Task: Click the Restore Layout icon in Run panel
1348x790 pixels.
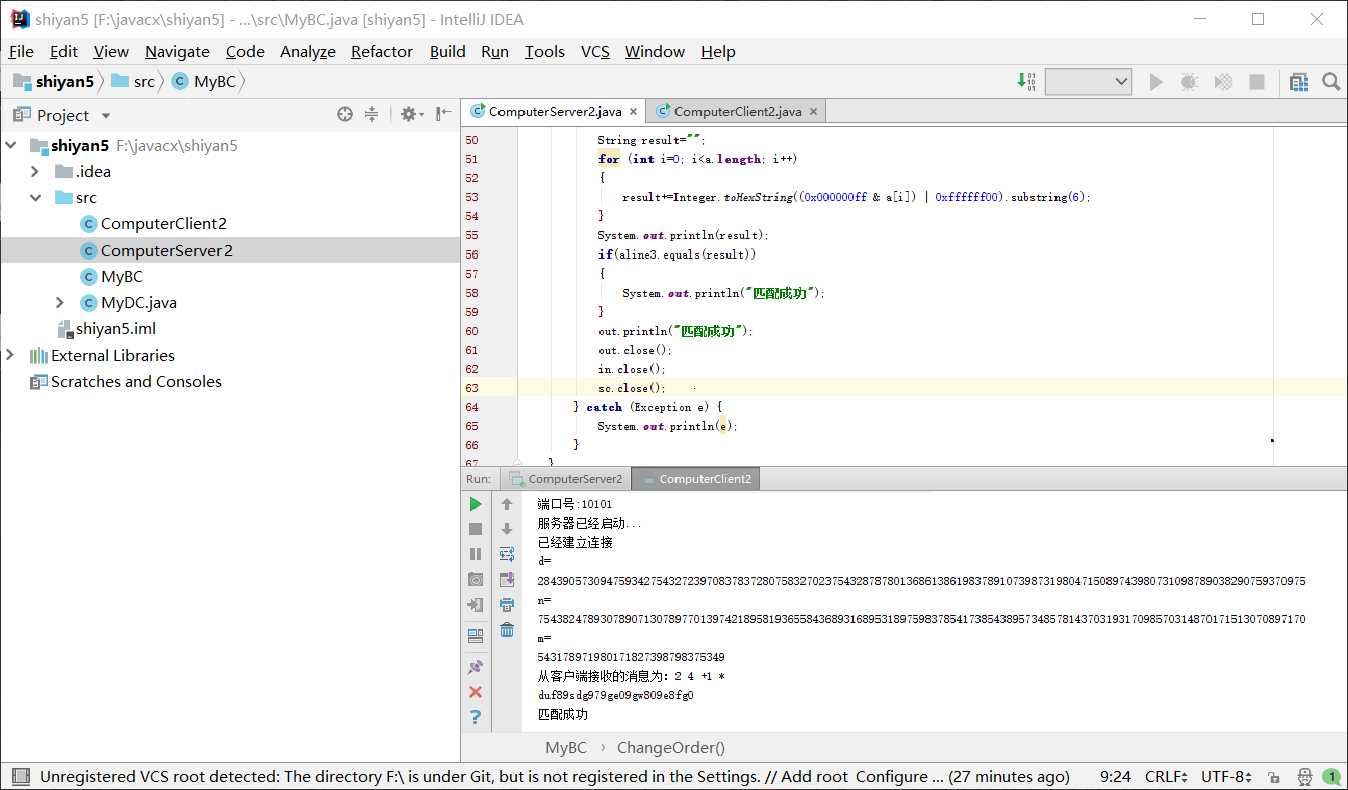Action: point(476,635)
